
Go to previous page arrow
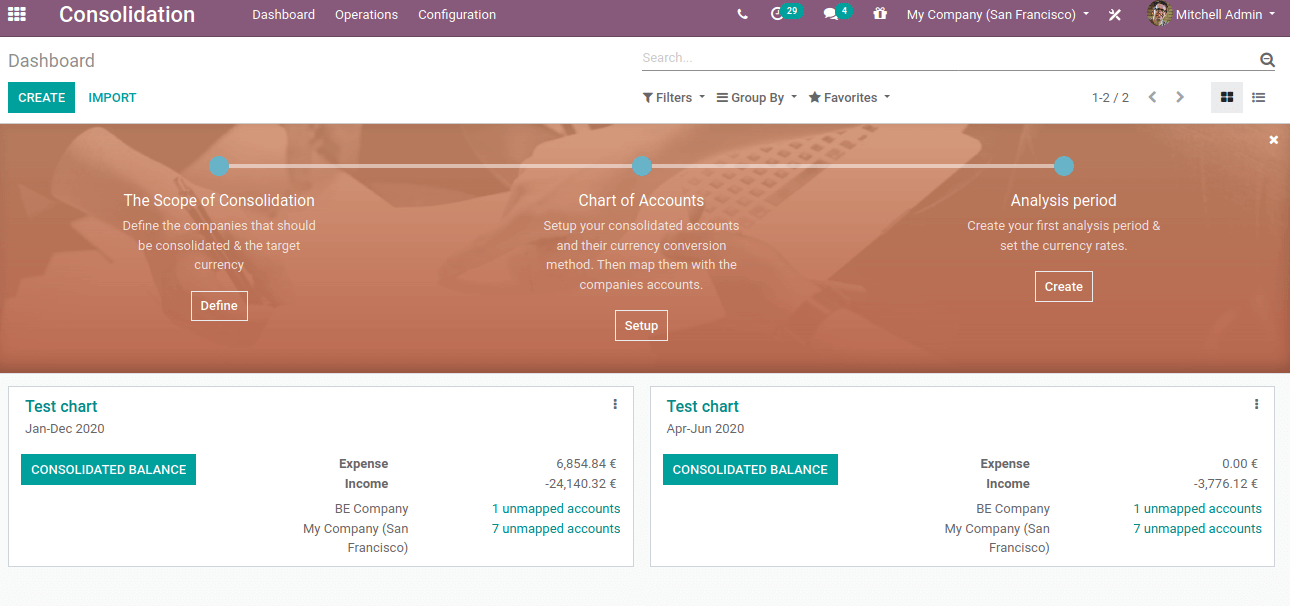(1152, 97)
